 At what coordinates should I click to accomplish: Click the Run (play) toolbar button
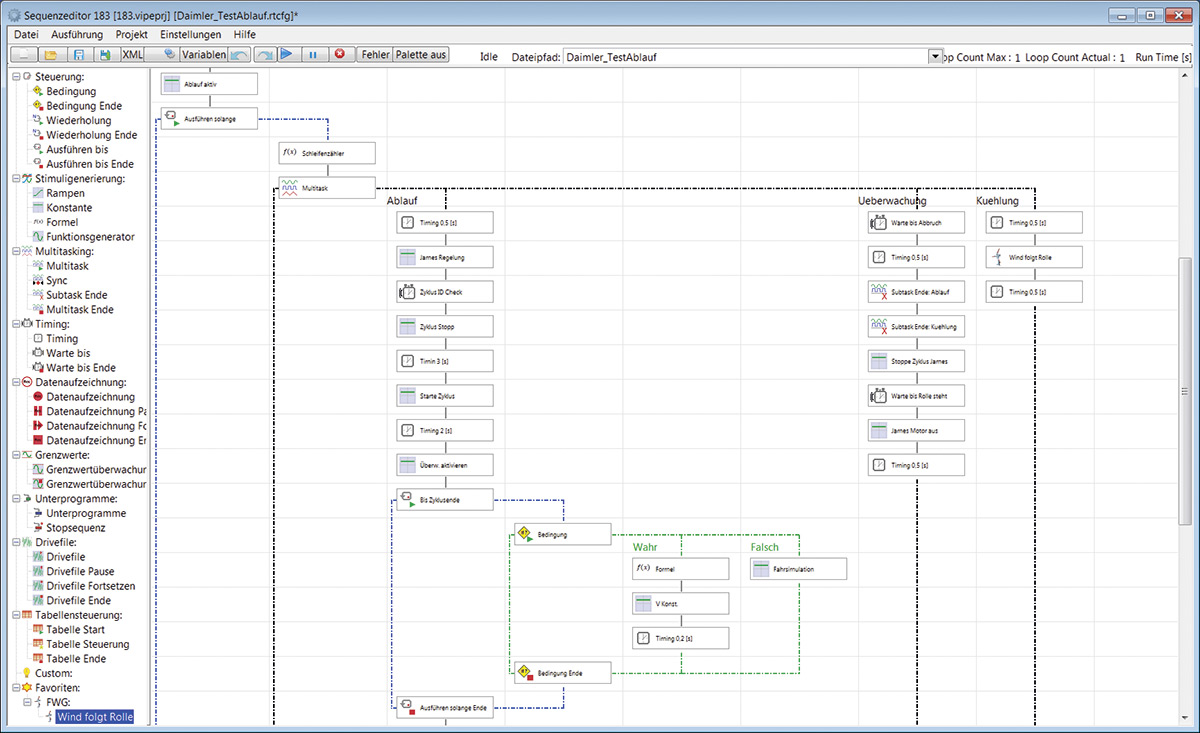pos(286,55)
